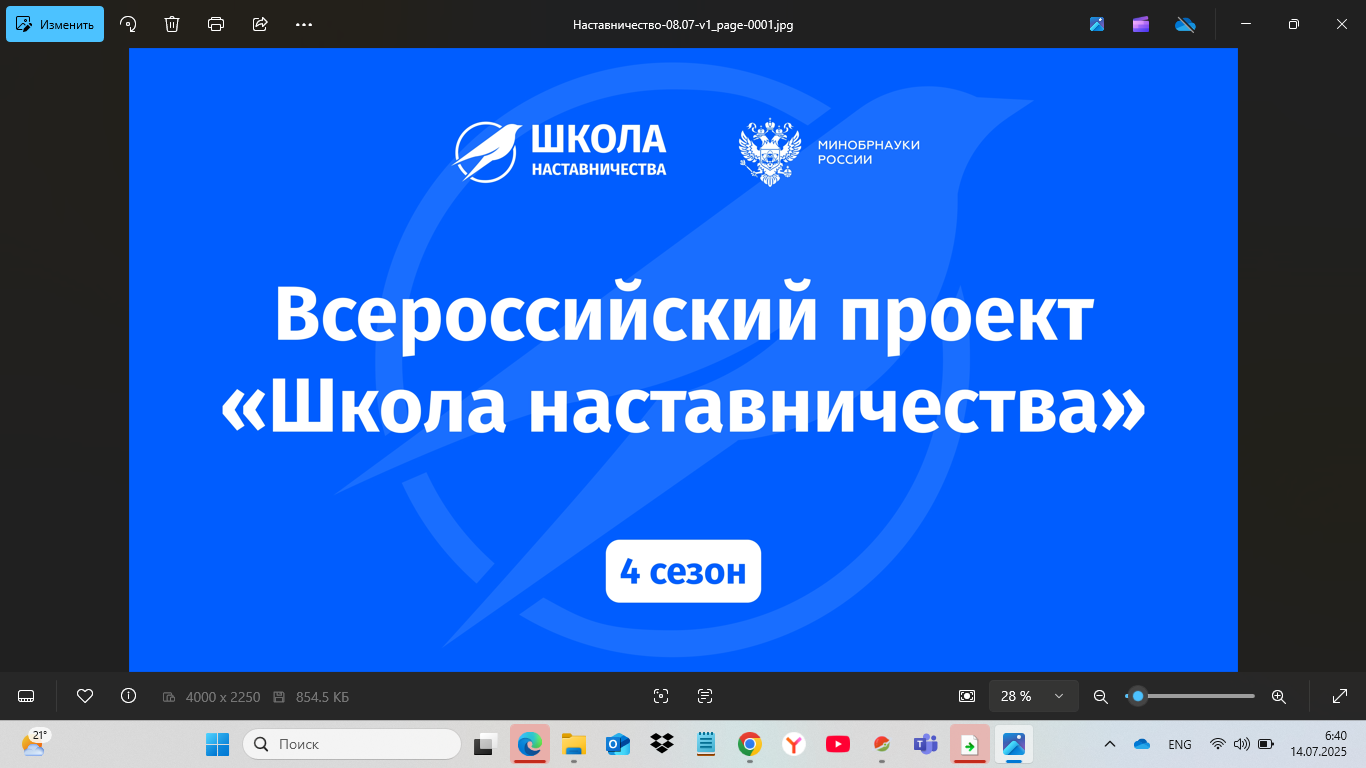Image resolution: width=1366 pixels, height=768 pixels.
Task: Toggle the filmstrip view icon
Action: [x=27, y=696]
